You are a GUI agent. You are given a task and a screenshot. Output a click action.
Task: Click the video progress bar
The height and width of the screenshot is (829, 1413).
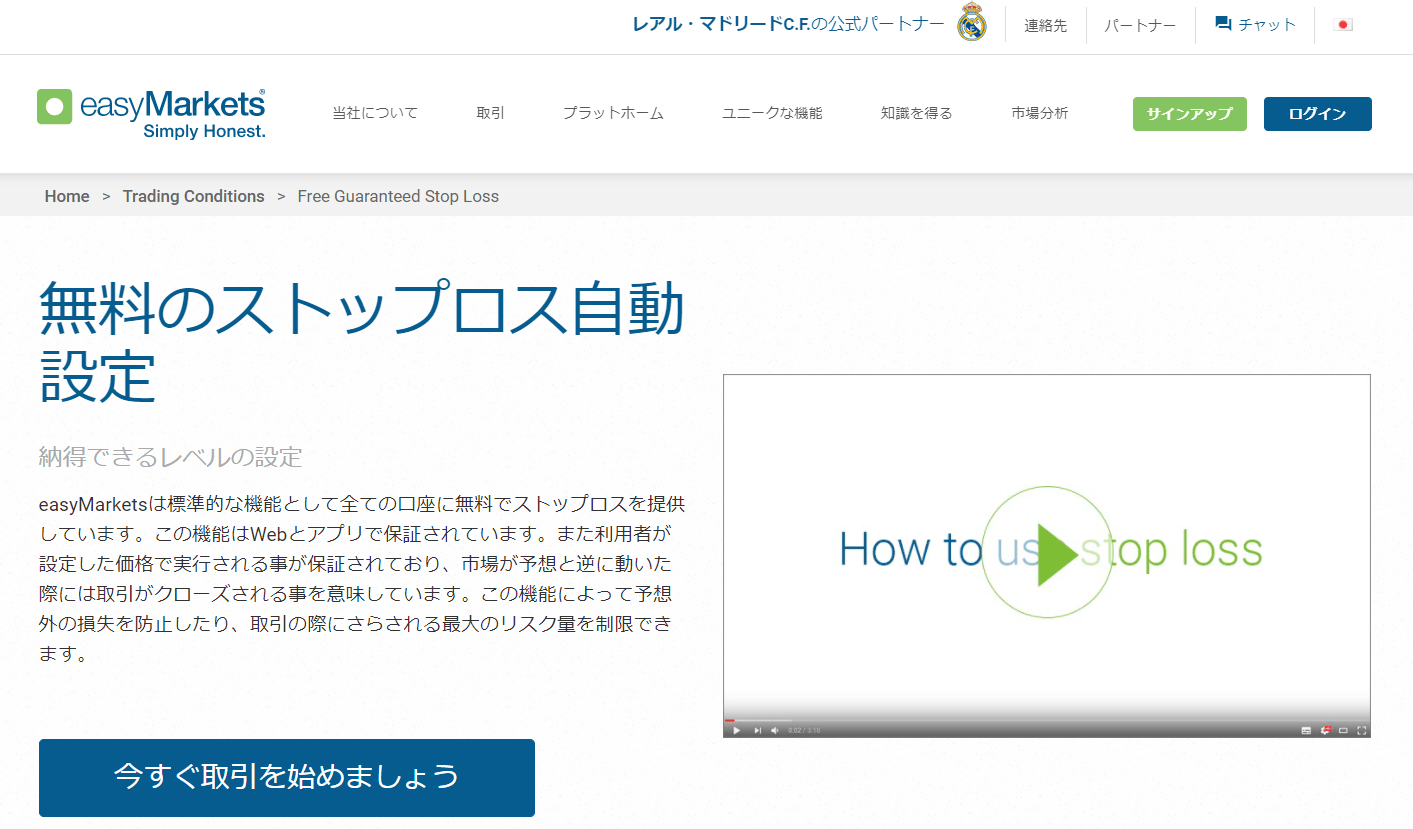[1047, 720]
